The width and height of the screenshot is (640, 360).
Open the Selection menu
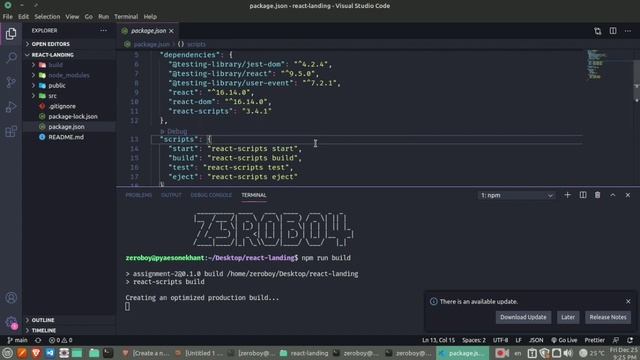click(x=47, y=17)
